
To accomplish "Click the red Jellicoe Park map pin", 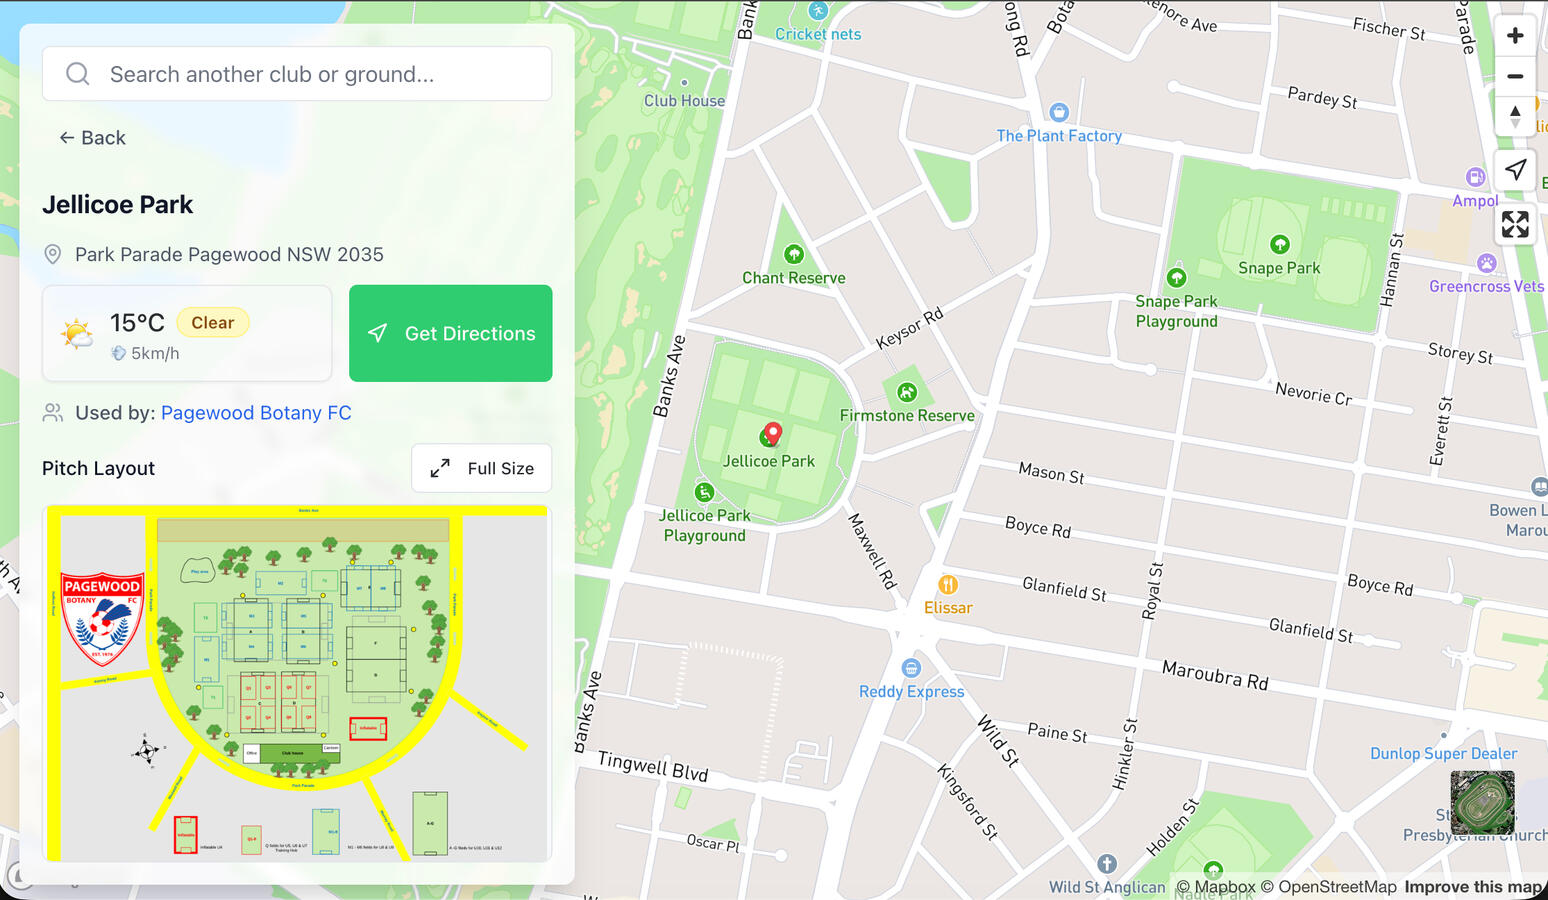I will pos(772,434).
